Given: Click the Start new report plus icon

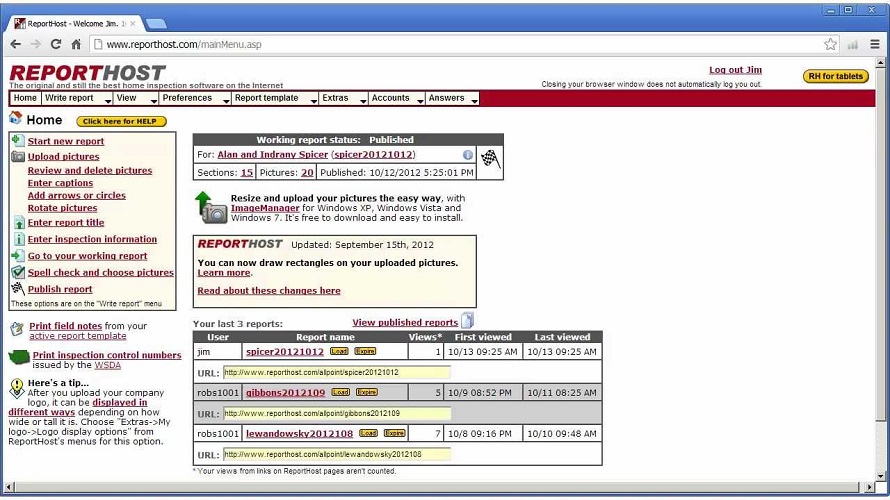Looking at the screenshot, I should pos(18,140).
